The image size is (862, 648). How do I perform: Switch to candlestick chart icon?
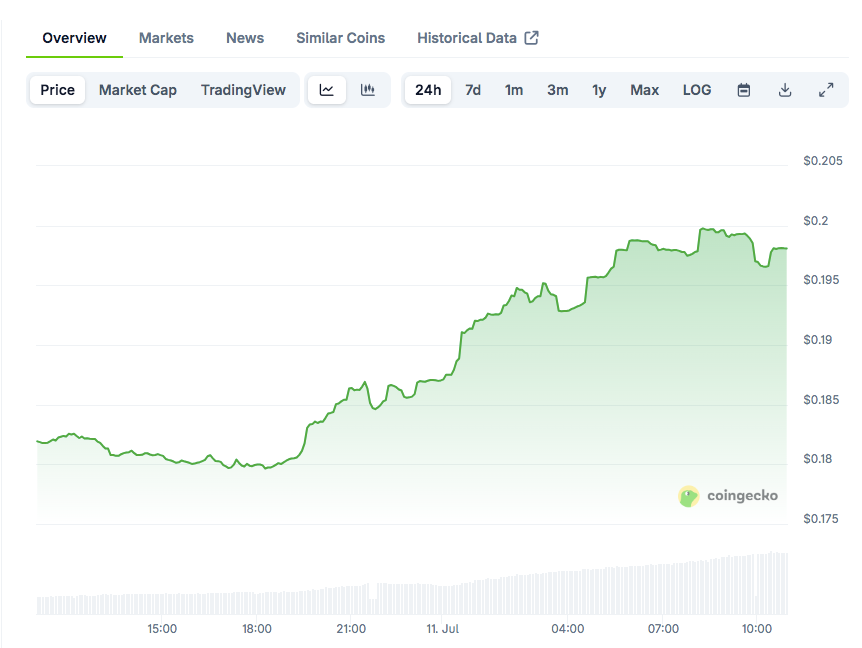click(368, 90)
